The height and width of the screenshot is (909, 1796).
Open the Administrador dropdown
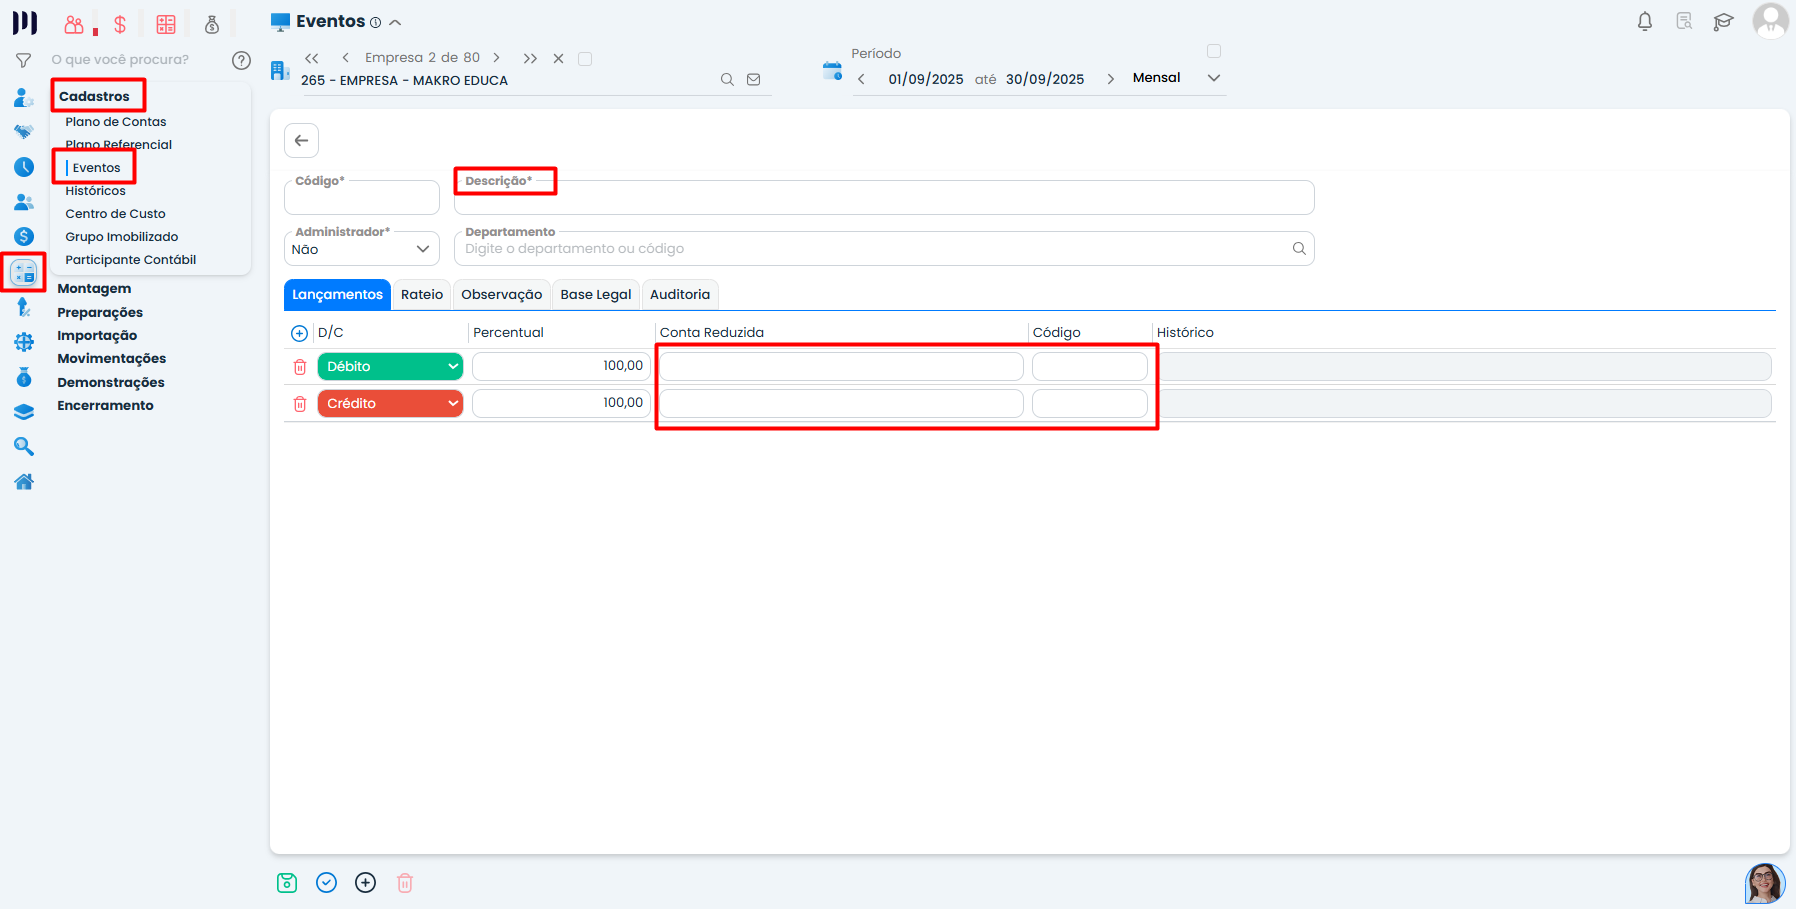click(361, 249)
